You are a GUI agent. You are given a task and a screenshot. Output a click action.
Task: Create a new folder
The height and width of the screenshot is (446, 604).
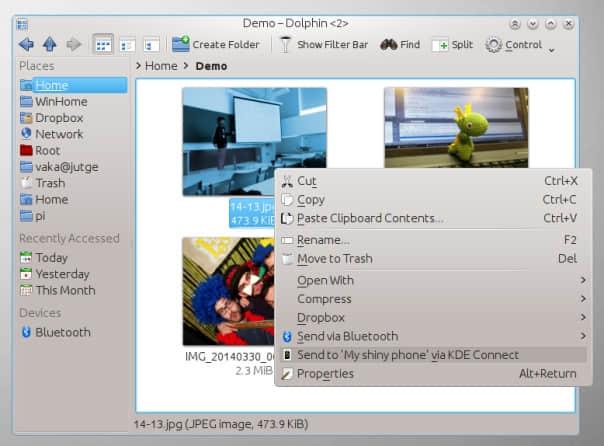pos(215,44)
